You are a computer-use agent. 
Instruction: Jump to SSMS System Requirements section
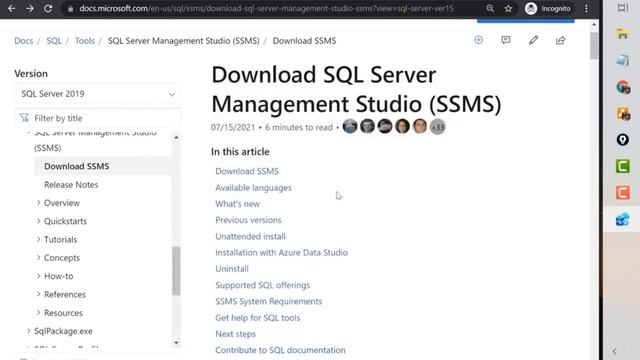click(x=269, y=301)
